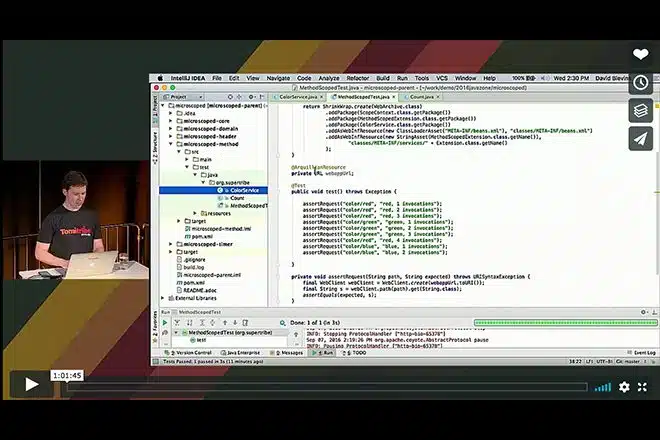The height and width of the screenshot is (440, 660).
Task: Expand External Libraries node
Action: 163,298
